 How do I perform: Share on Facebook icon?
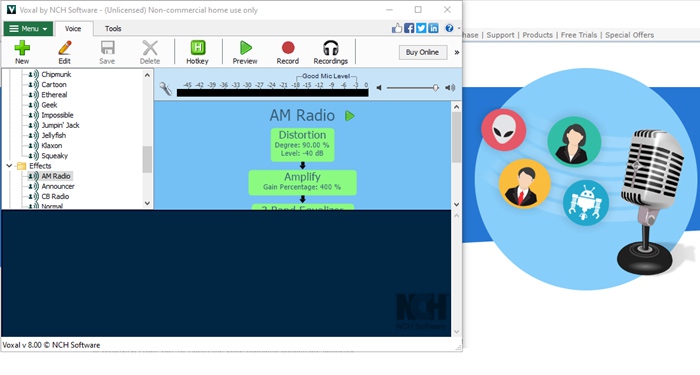(409, 28)
